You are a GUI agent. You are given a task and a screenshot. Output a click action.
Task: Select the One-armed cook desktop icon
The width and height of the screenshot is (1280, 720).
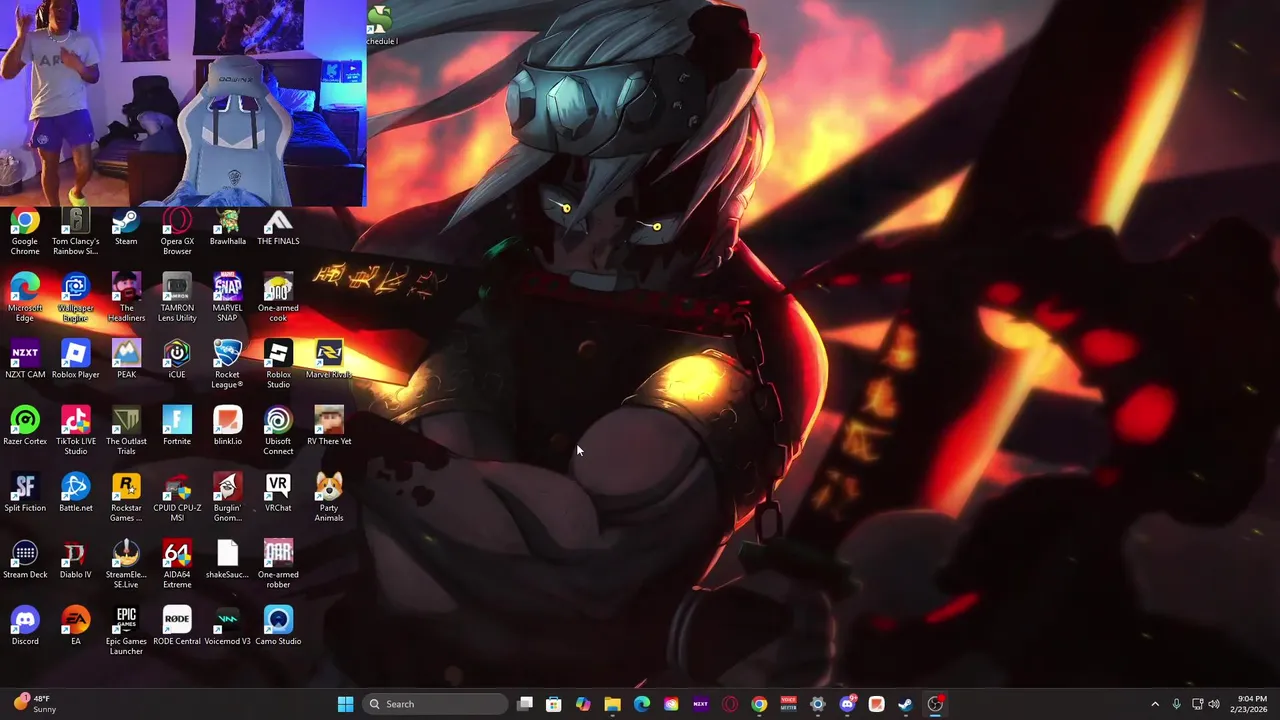[x=278, y=298]
